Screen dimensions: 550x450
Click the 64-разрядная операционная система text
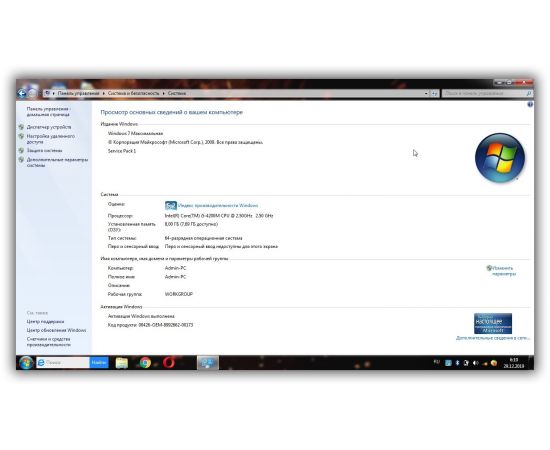click(203, 238)
